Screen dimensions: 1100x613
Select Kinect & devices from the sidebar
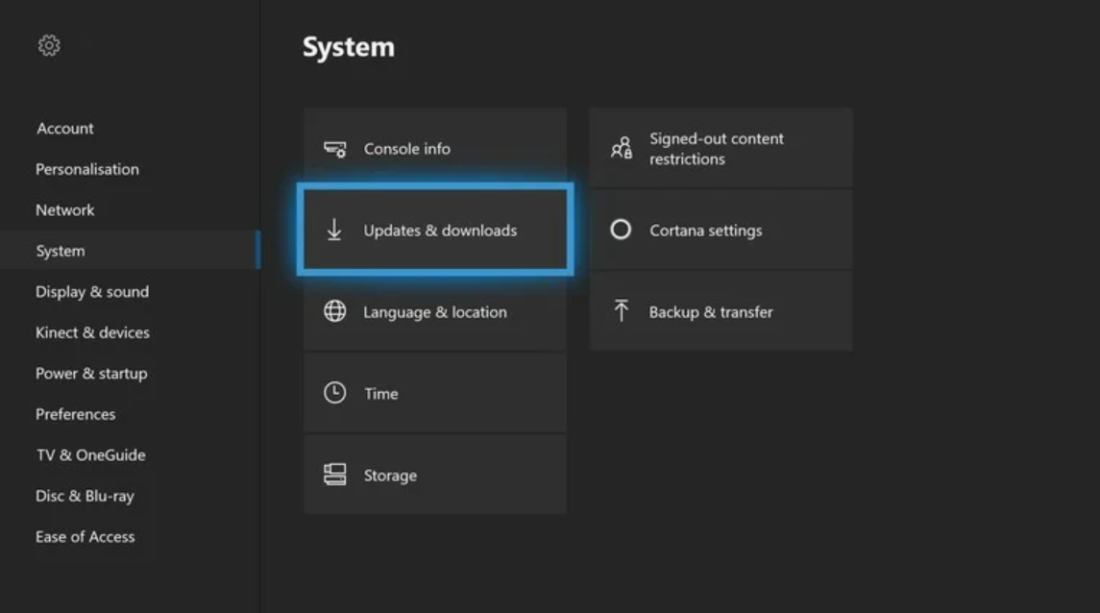click(91, 332)
